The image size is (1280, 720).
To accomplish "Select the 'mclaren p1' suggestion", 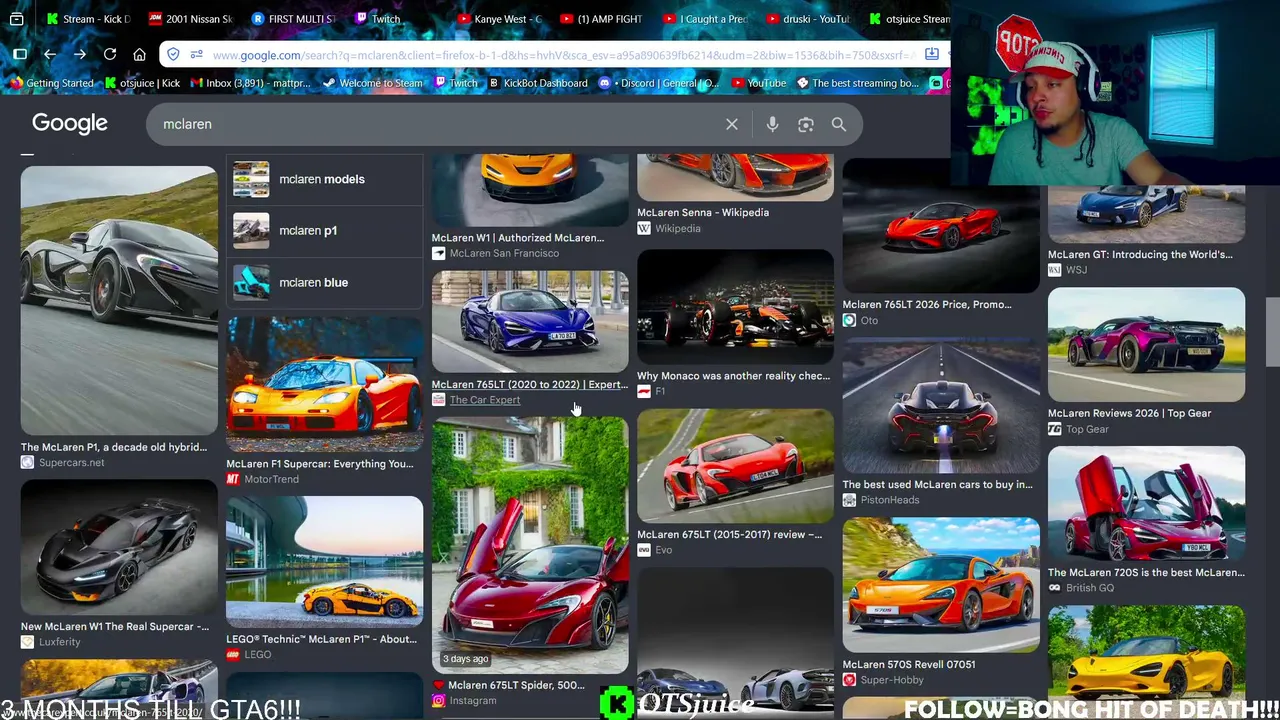I will point(324,230).
